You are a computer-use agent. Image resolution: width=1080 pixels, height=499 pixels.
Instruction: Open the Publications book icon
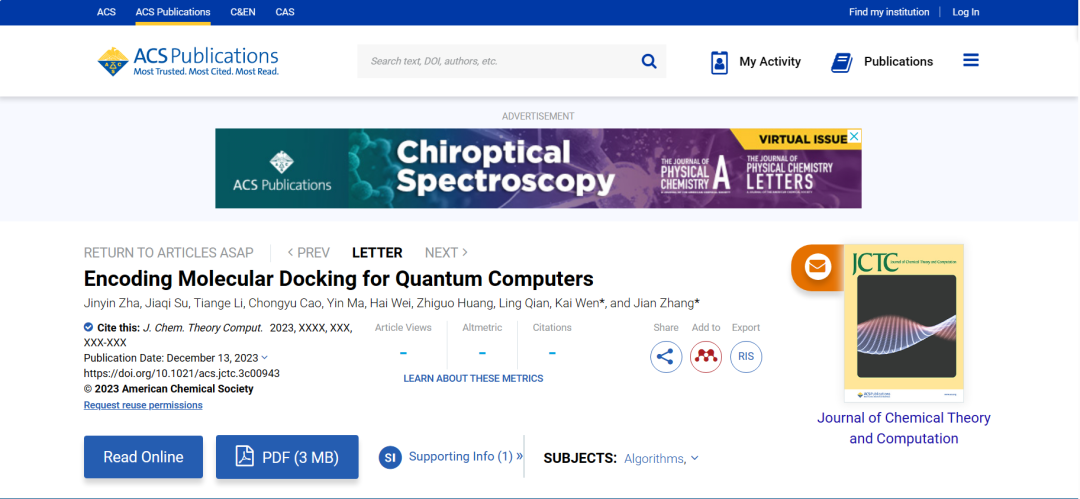click(842, 63)
